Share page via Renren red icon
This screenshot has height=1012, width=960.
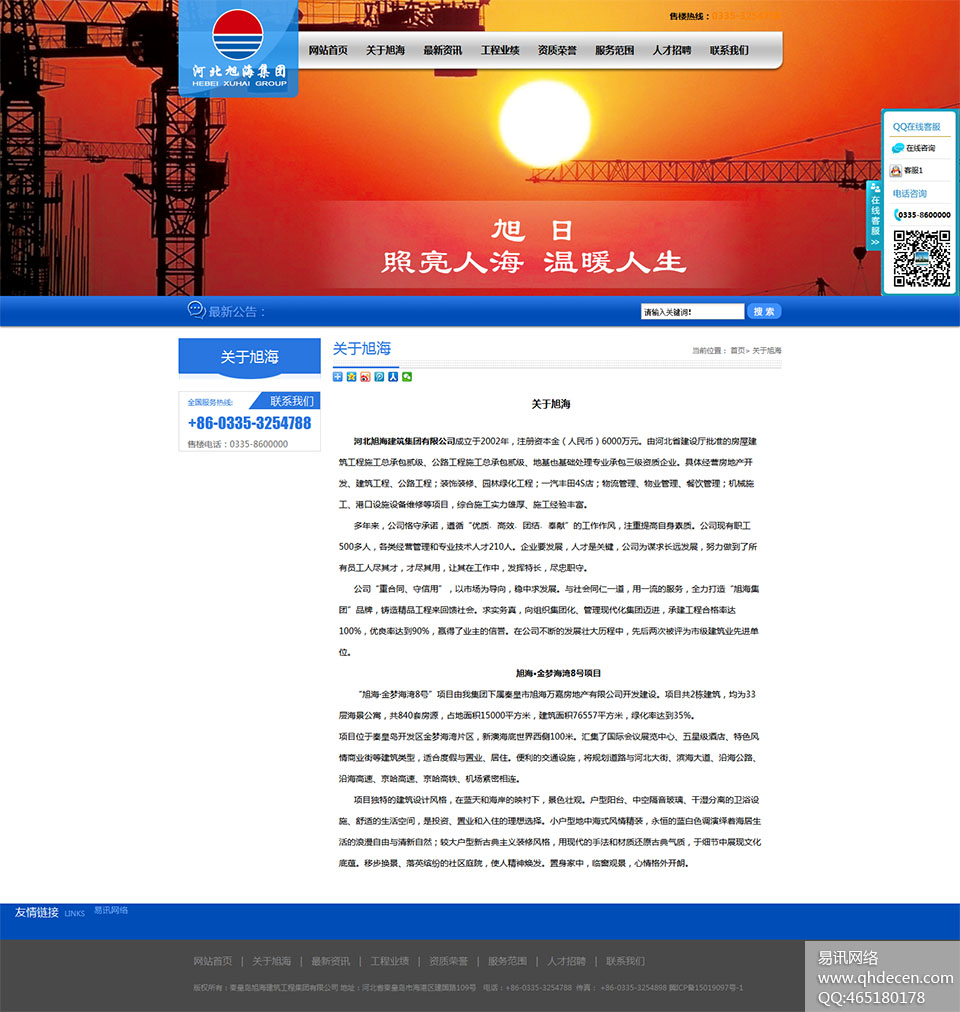click(392, 376)
